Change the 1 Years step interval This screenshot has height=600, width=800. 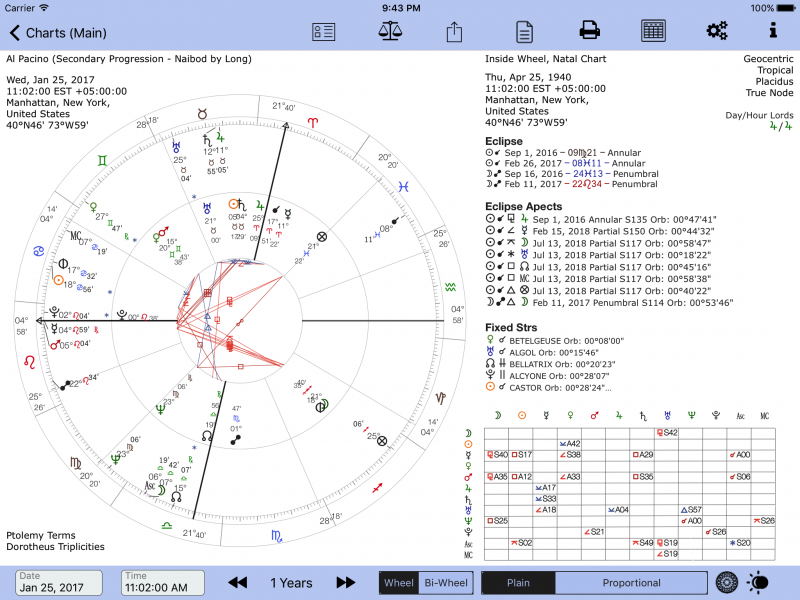click(x=291, y=582)
